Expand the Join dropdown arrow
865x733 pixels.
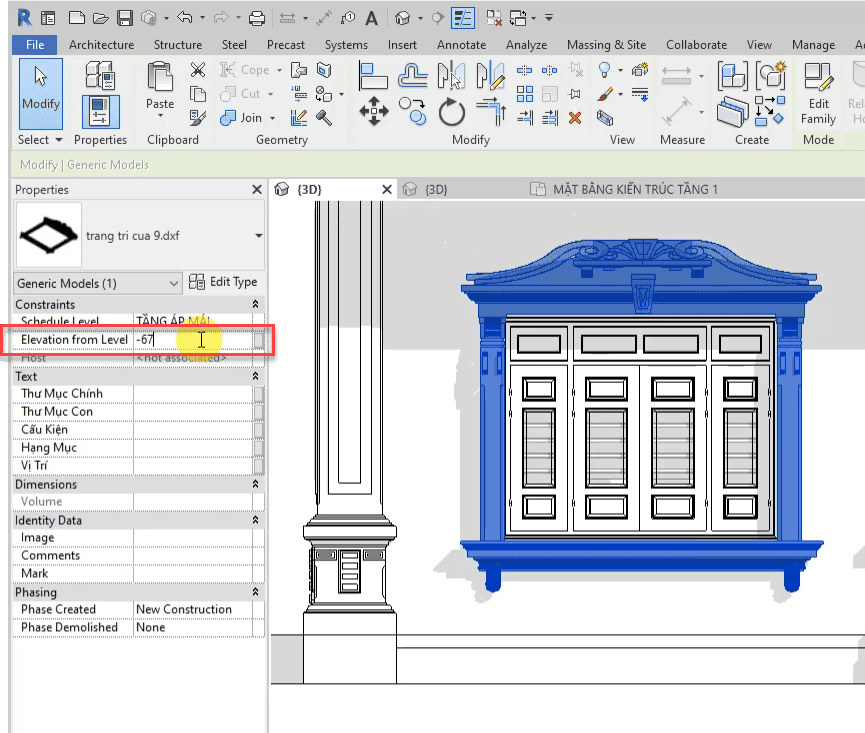pyautogui.click(x=273, y=118)
